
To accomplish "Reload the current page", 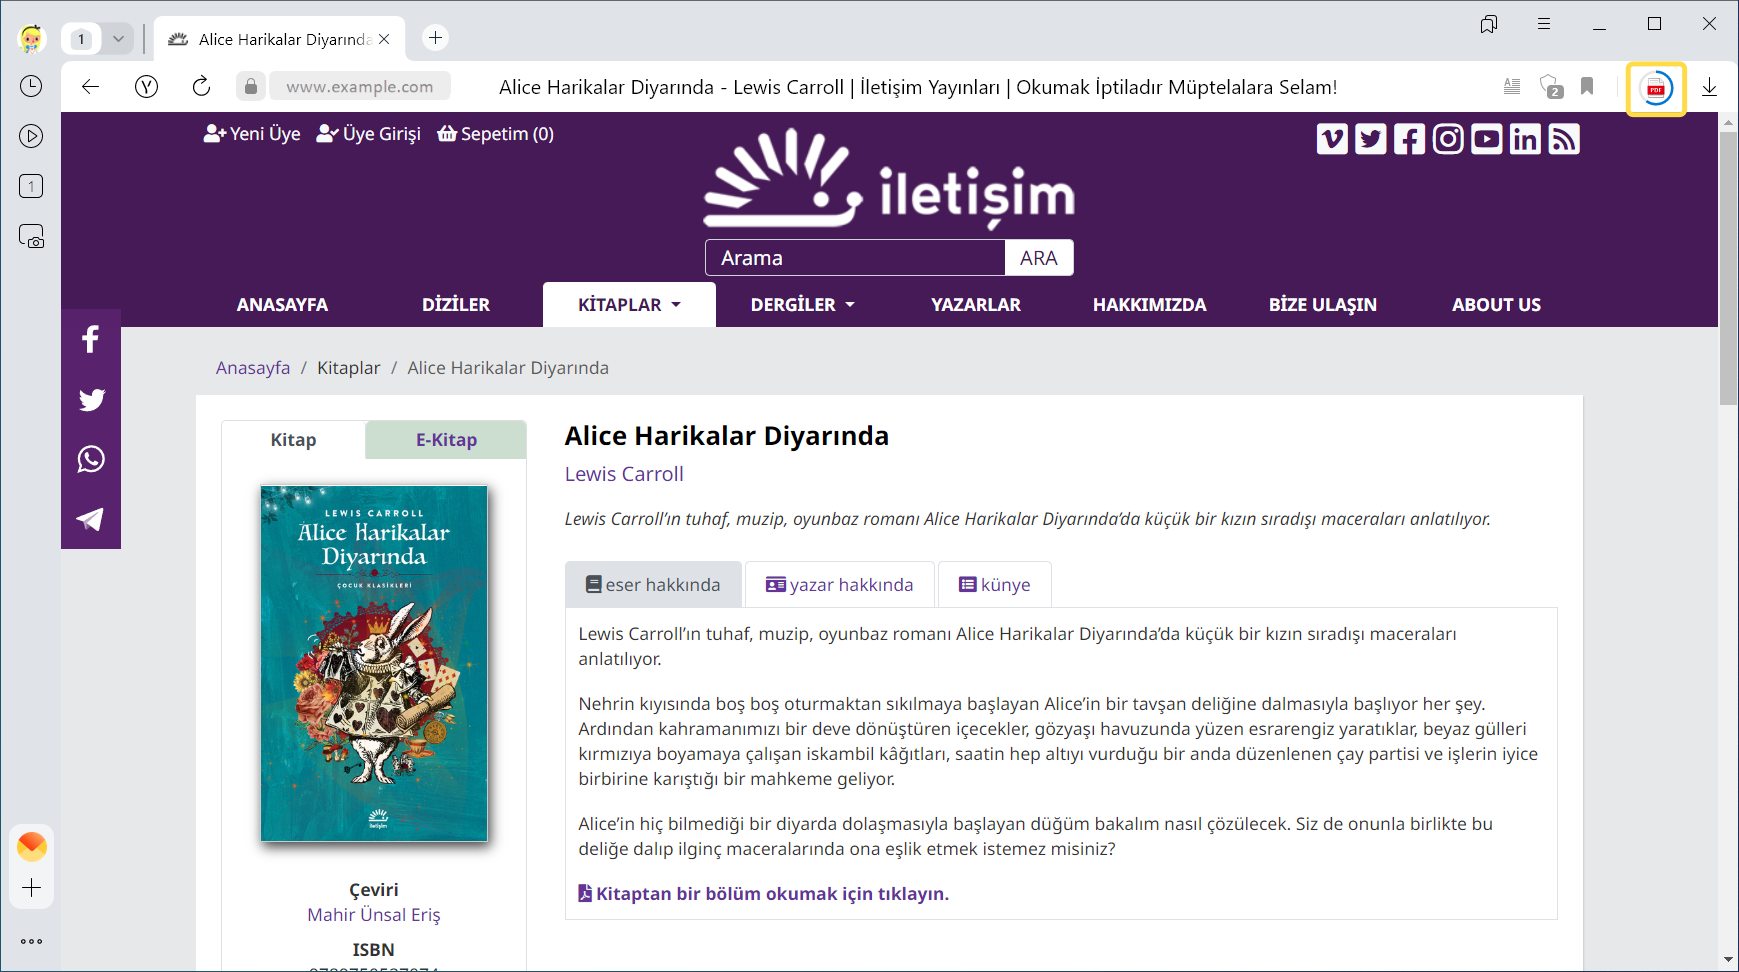I will tap(201, 87).
